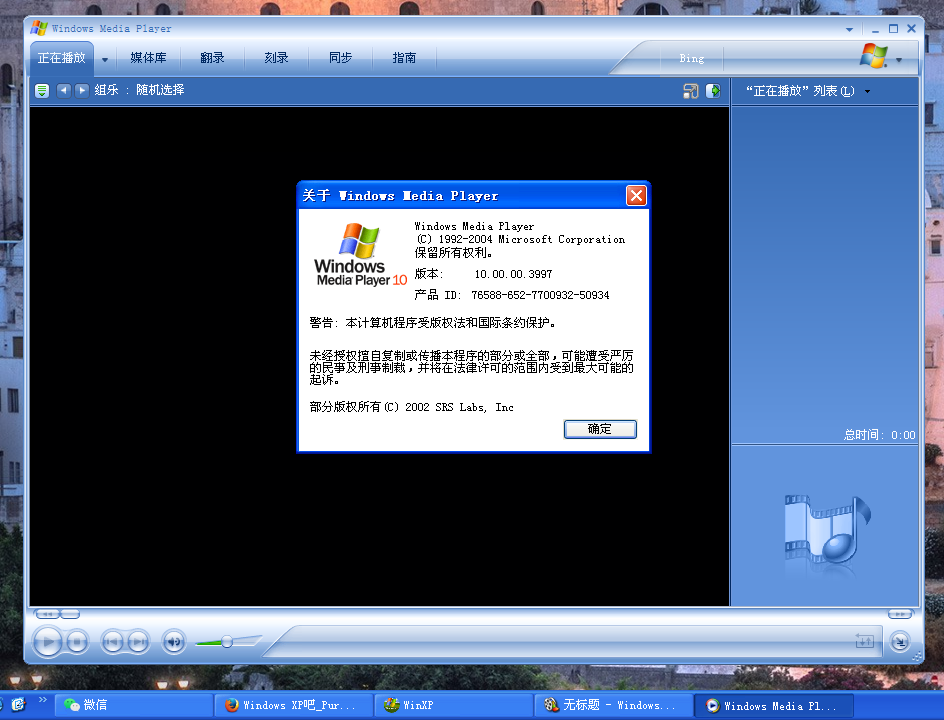Click the volume slider handle
The height and width of the screenshot is (720, 944).
click(227, 641)
